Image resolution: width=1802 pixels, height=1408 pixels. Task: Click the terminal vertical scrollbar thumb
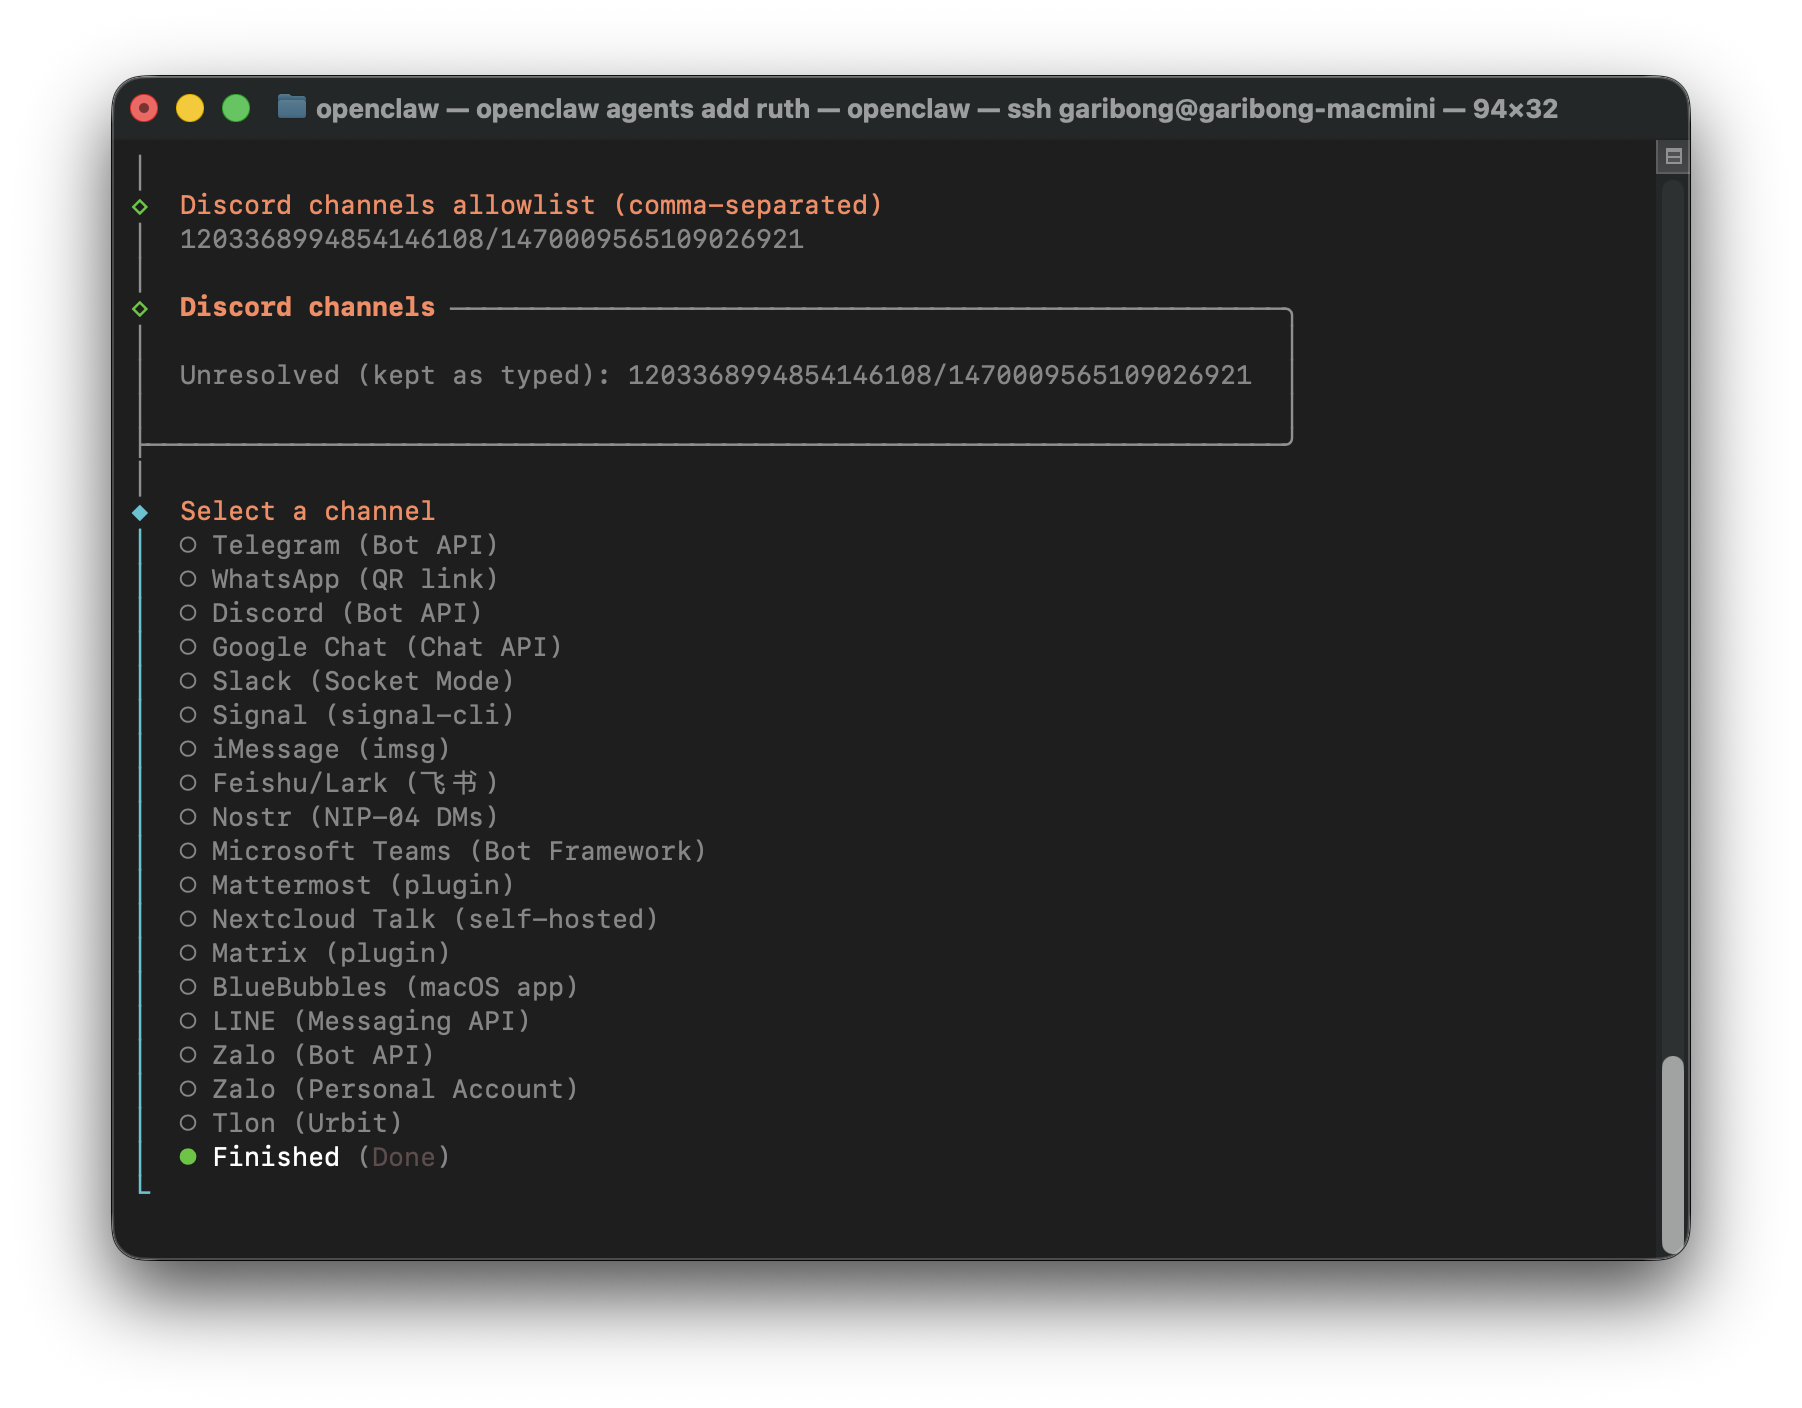click(1672, 1154)
